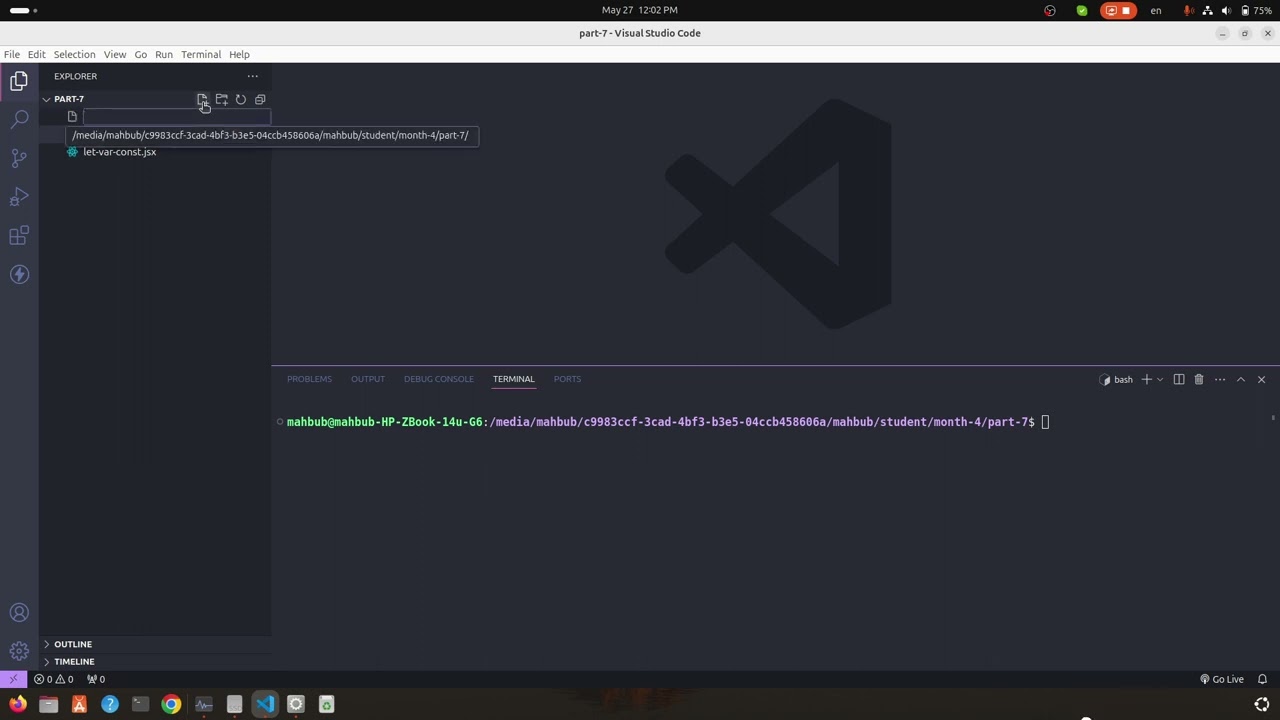
Task: Refresh the explorer file tree
Action: (x=241, y=99)
